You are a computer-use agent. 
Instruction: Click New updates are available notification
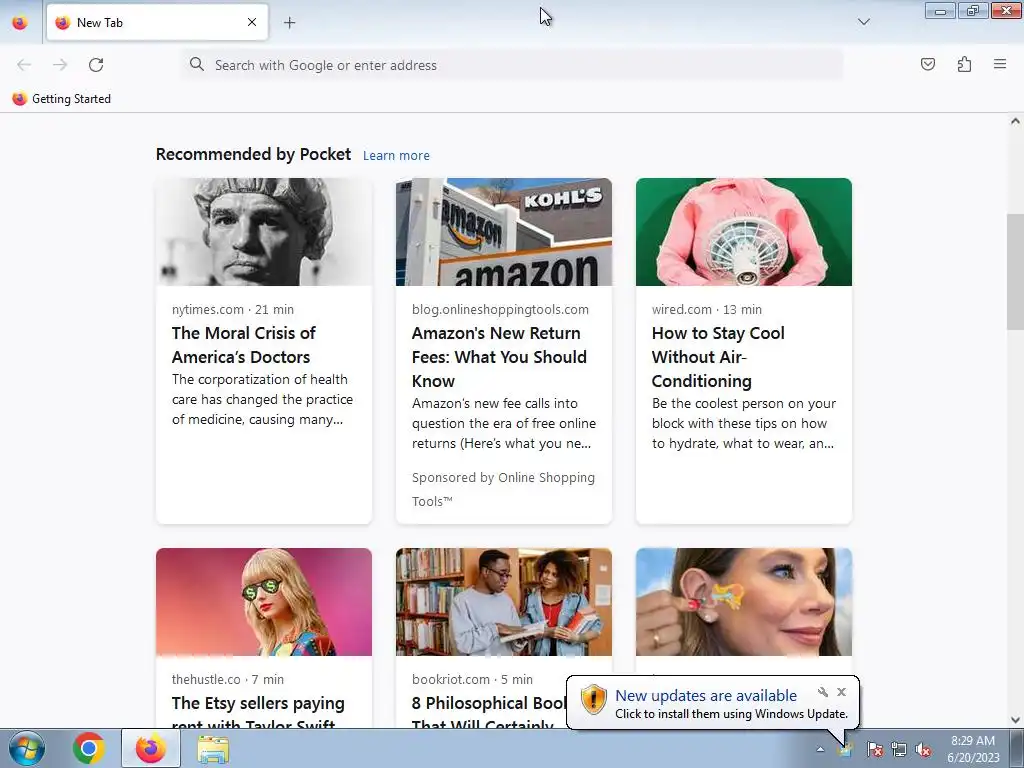point(706,696)
